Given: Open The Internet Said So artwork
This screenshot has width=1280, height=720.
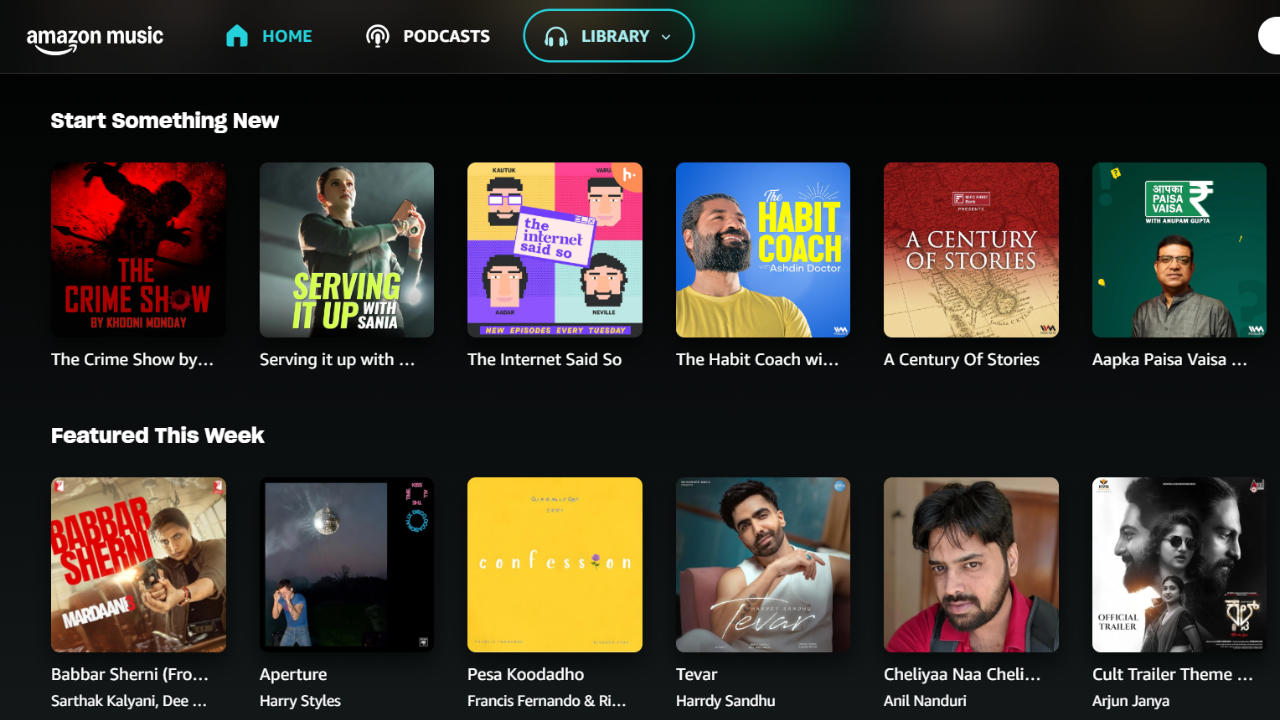Looking at the screenshot, I should tap(554, 250).
